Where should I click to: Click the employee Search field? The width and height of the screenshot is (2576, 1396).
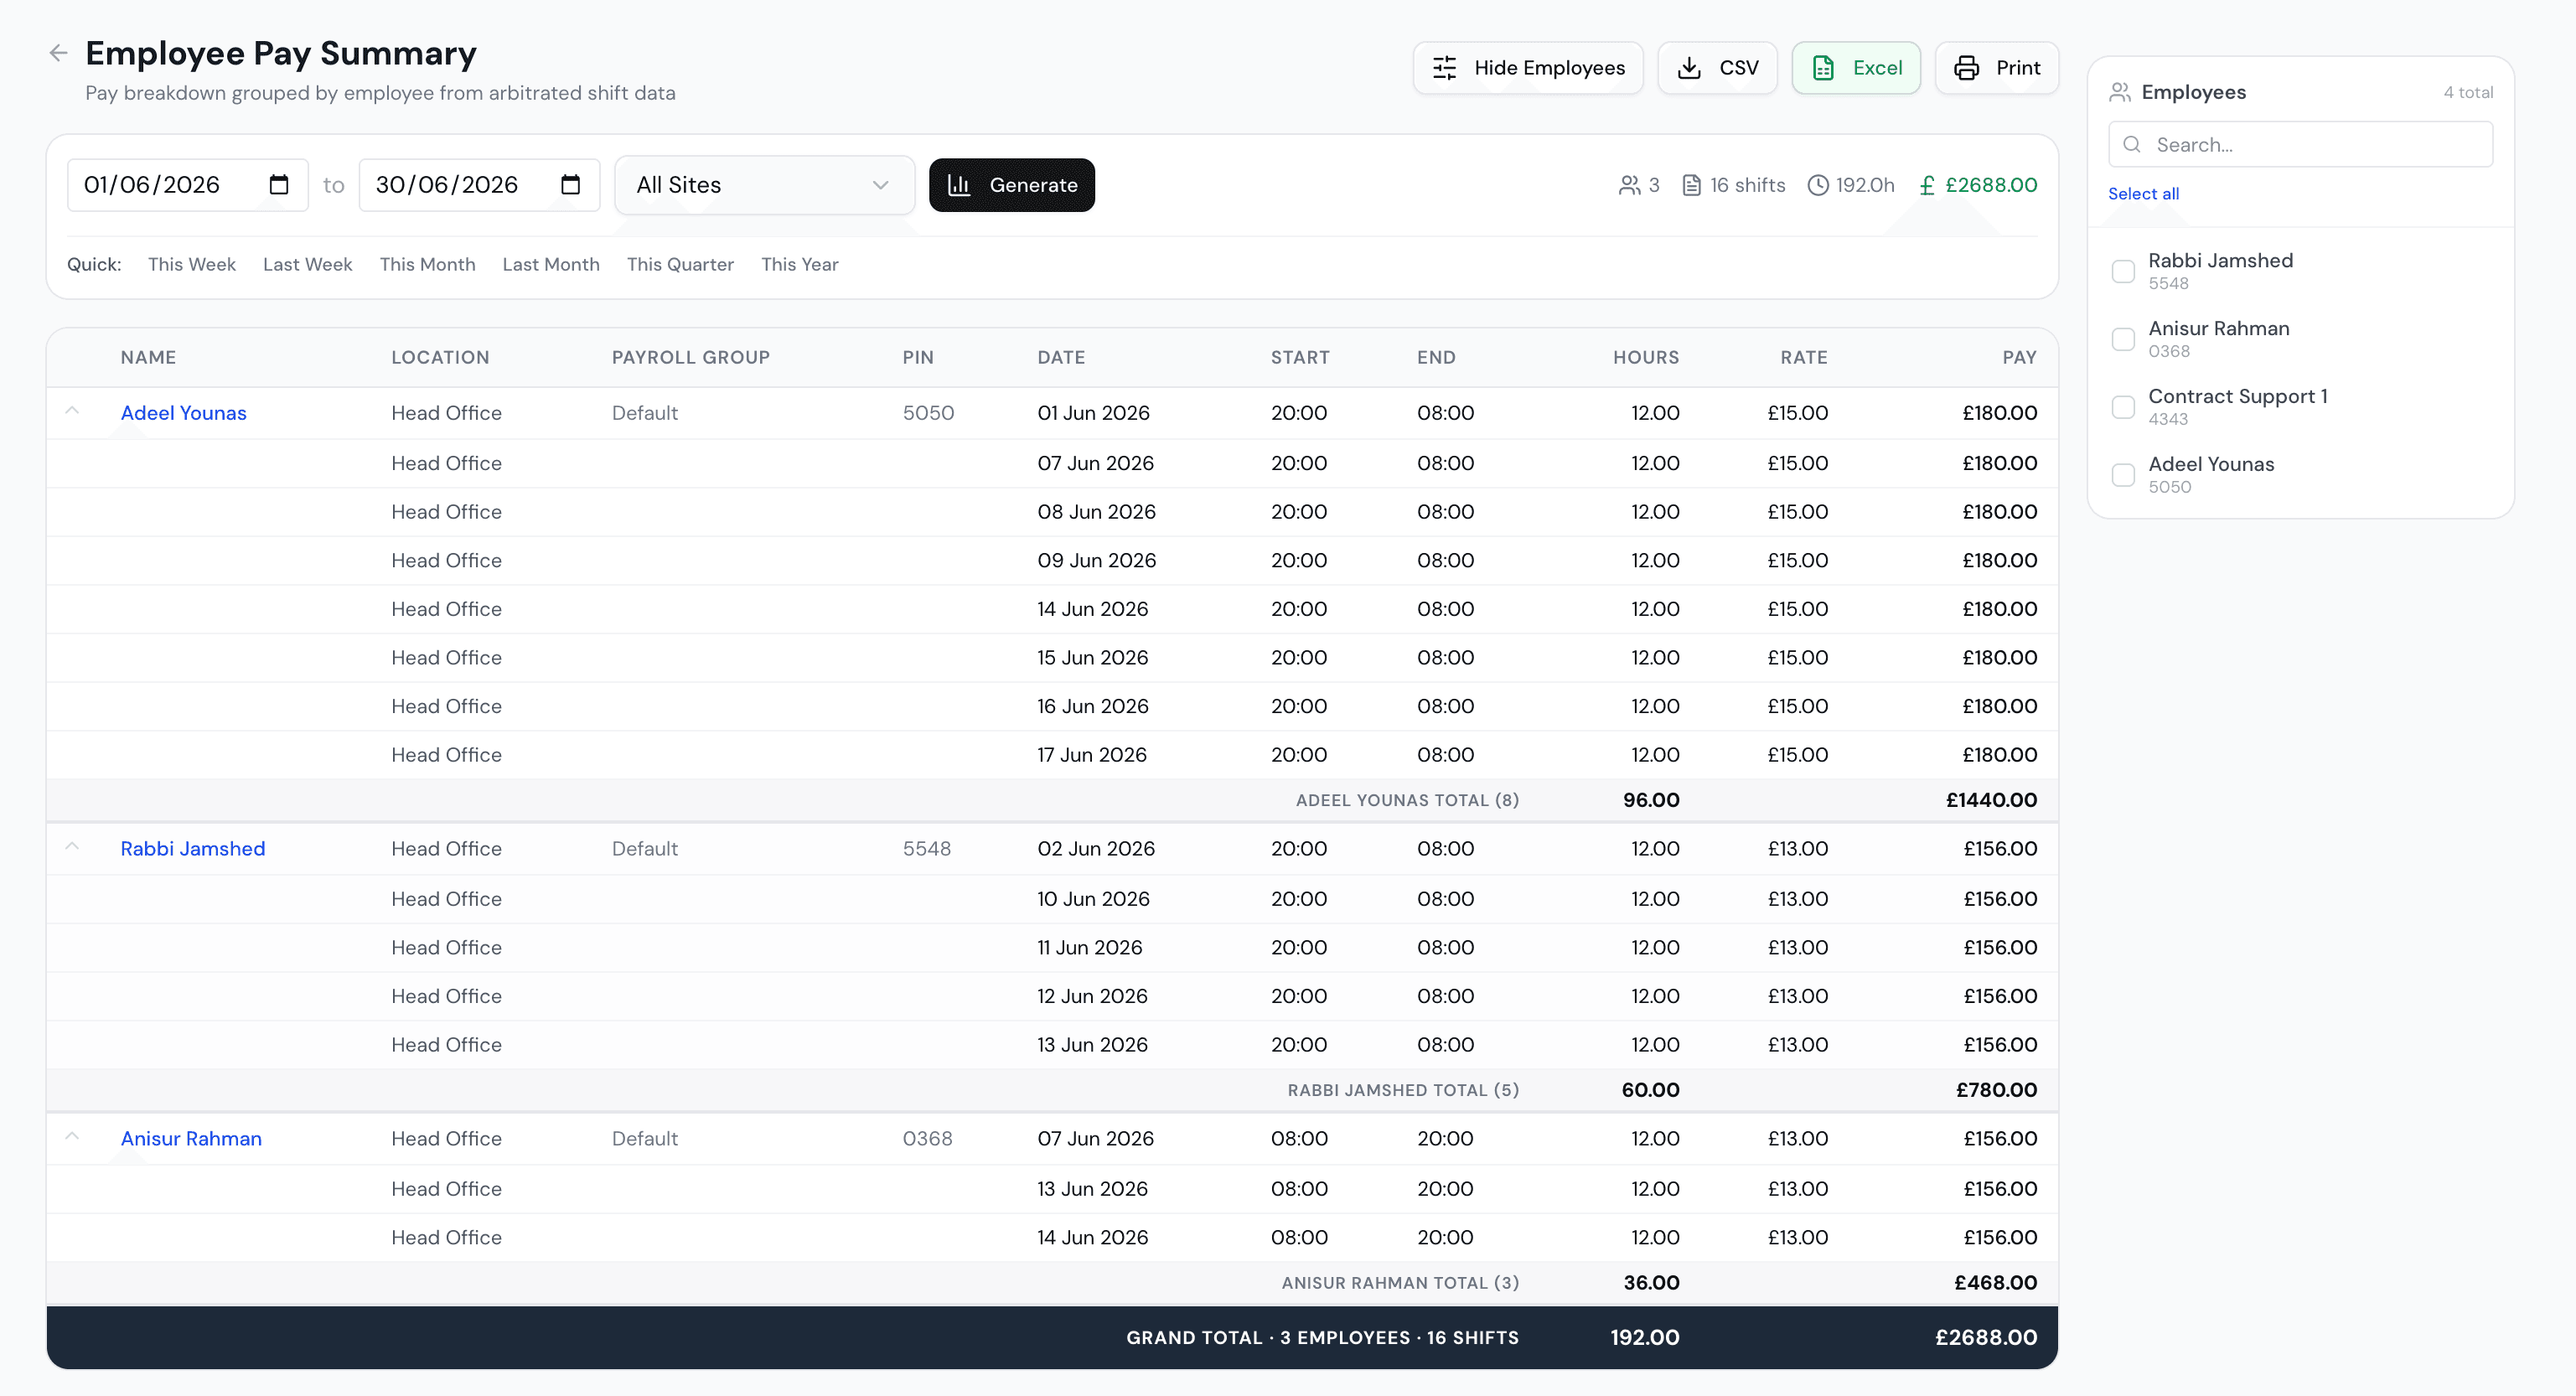(2300, 145)
